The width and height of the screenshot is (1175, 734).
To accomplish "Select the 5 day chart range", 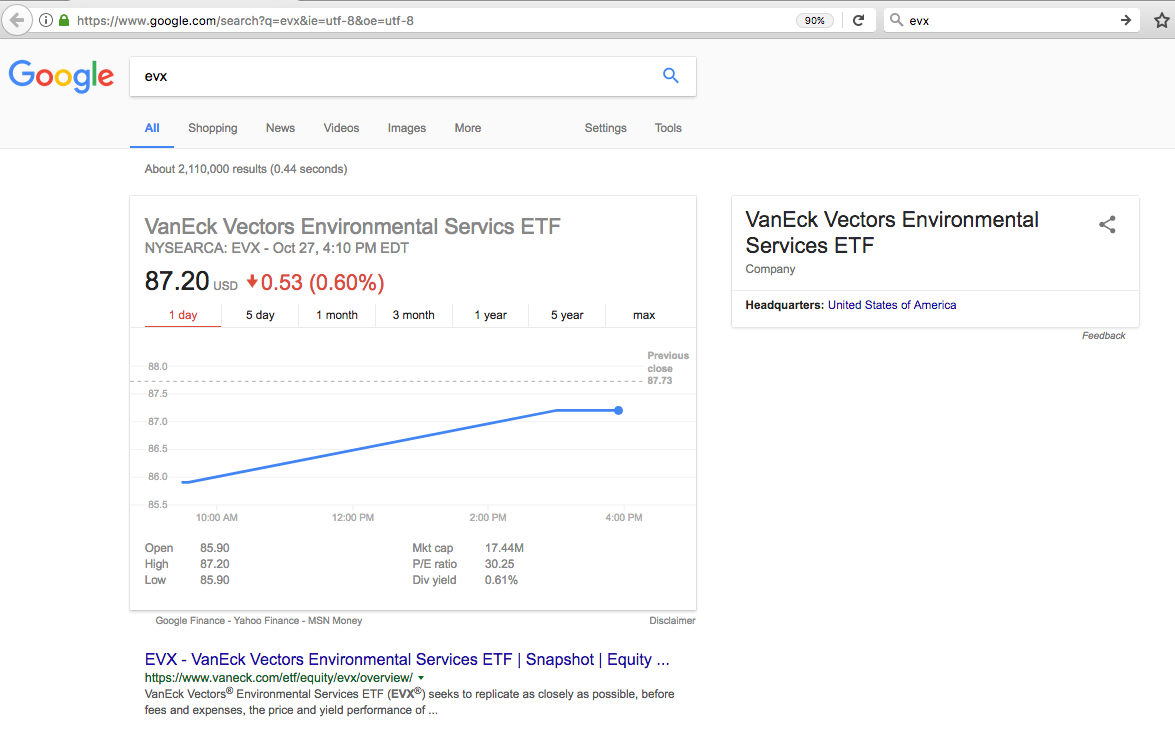I will (x=260, y=315).
